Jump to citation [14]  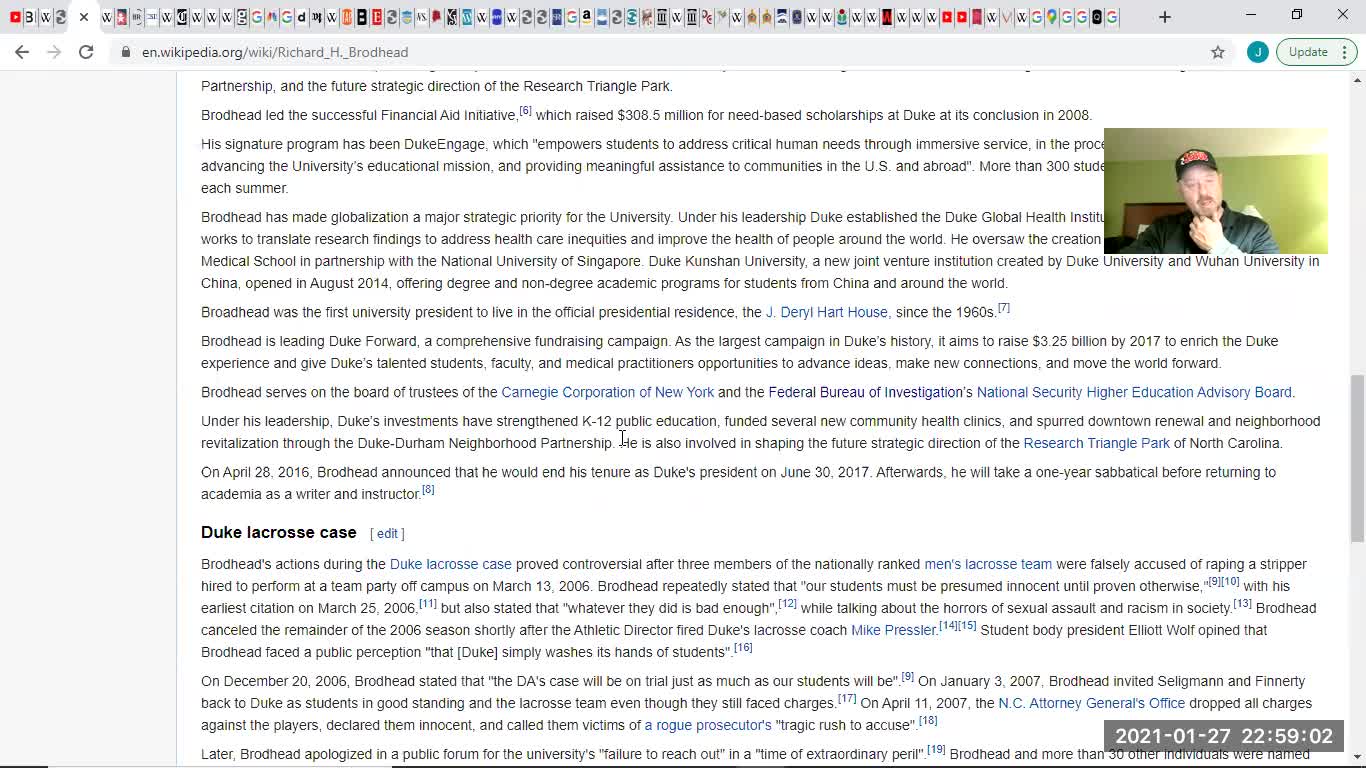(x=948, y=626)
